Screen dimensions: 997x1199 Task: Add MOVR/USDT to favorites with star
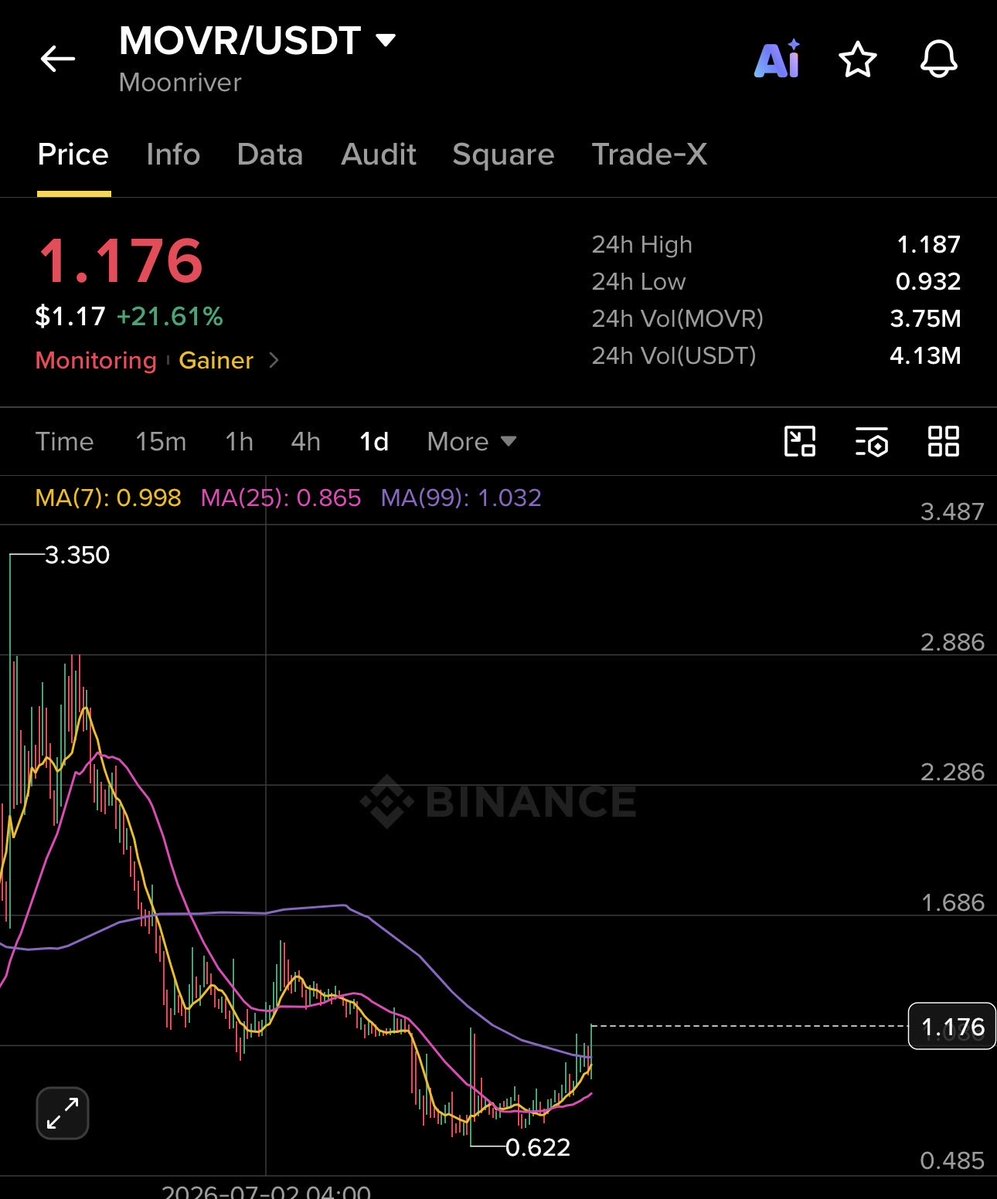[x=858, y=60]
